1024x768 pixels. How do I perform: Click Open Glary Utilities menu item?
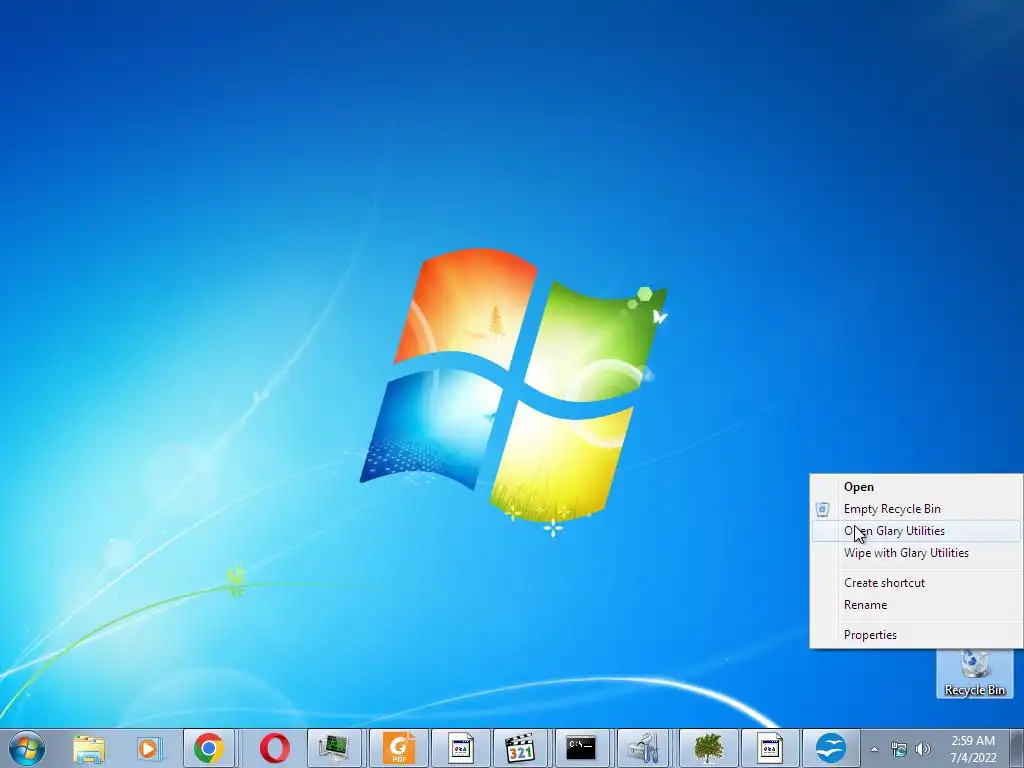pyautogui.click(x=916, y=531)
